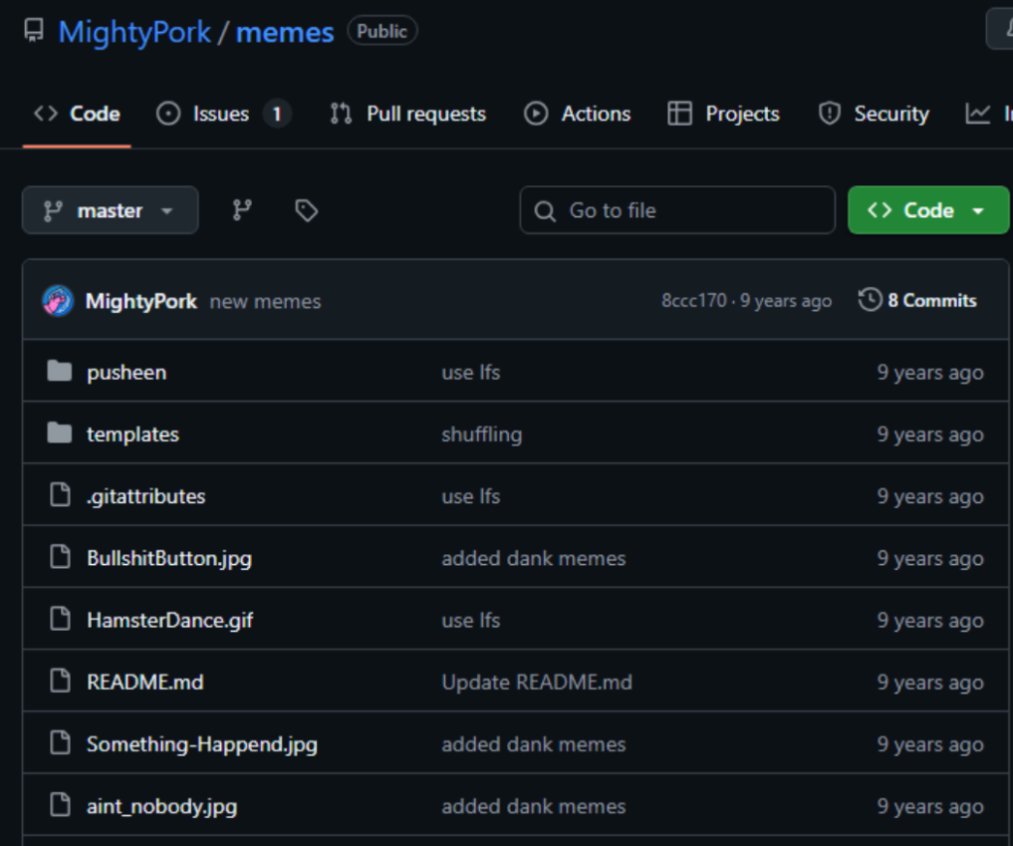Image resolution: width=1013 pixels, height=846 pixels.
Task: Click the Actions play icon
Action: point(536,114)
